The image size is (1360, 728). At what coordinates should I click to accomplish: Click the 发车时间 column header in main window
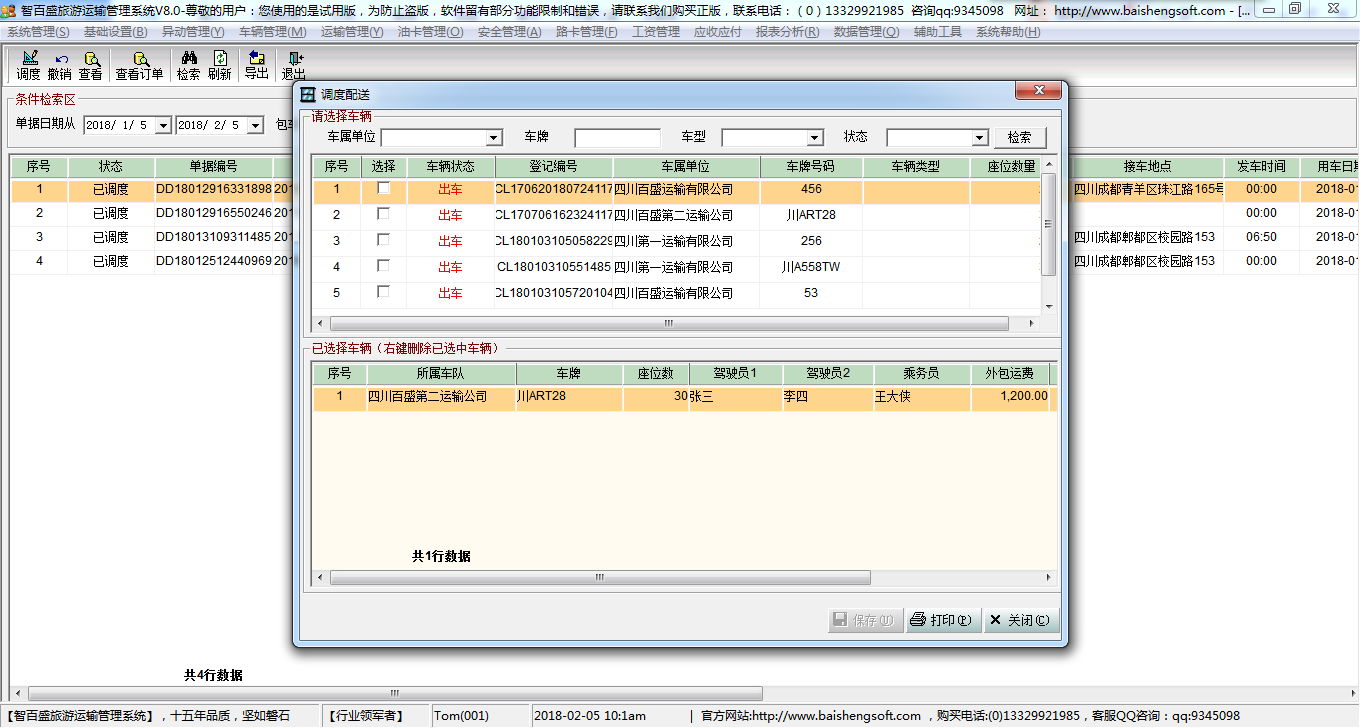(x=1261, y=166)
